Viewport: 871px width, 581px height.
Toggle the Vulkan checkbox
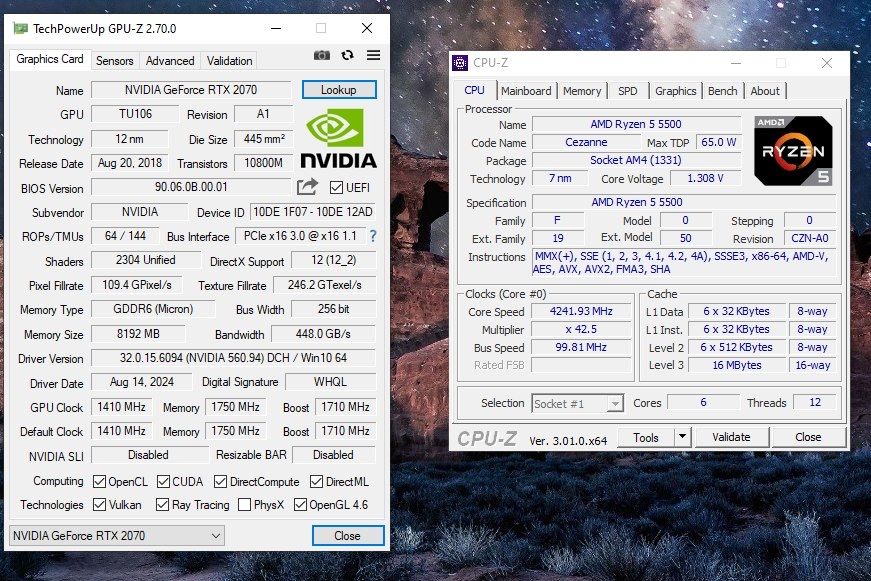click(x=99, y=504)
